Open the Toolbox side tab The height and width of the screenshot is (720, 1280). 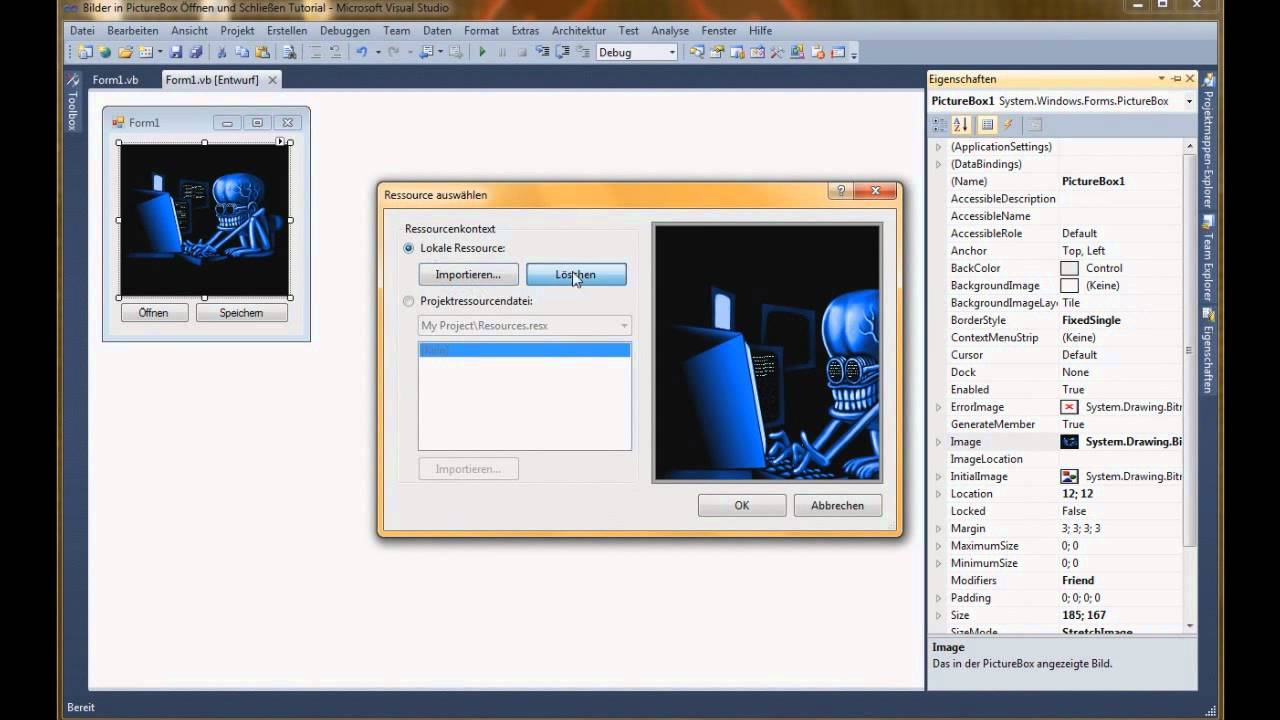71,110
